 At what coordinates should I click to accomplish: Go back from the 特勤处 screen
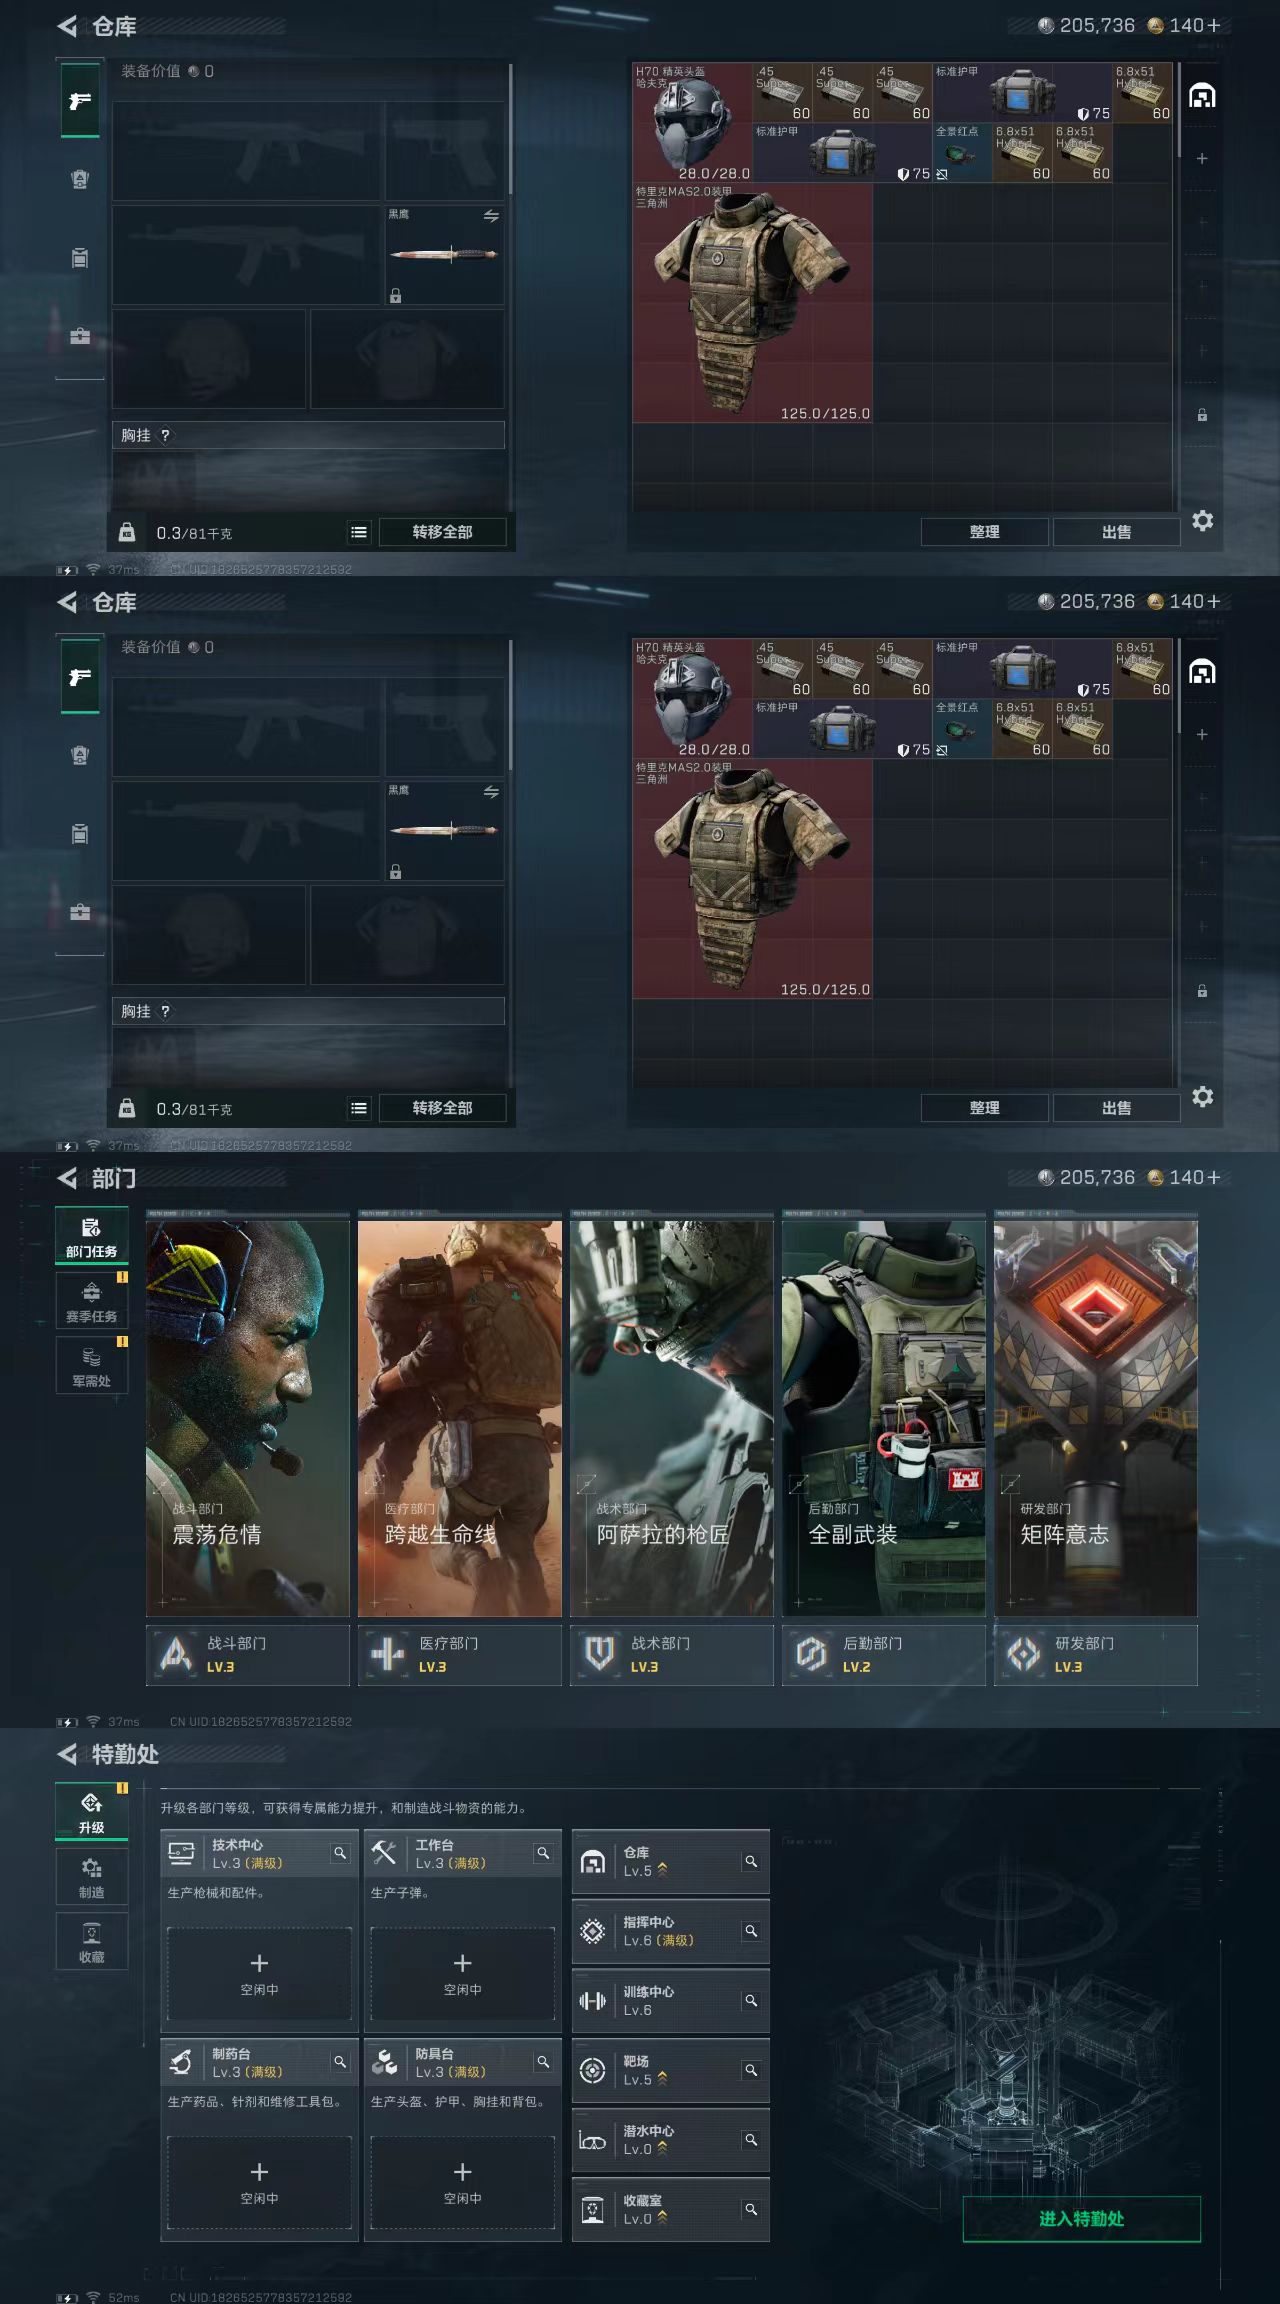click(67, 1754)
